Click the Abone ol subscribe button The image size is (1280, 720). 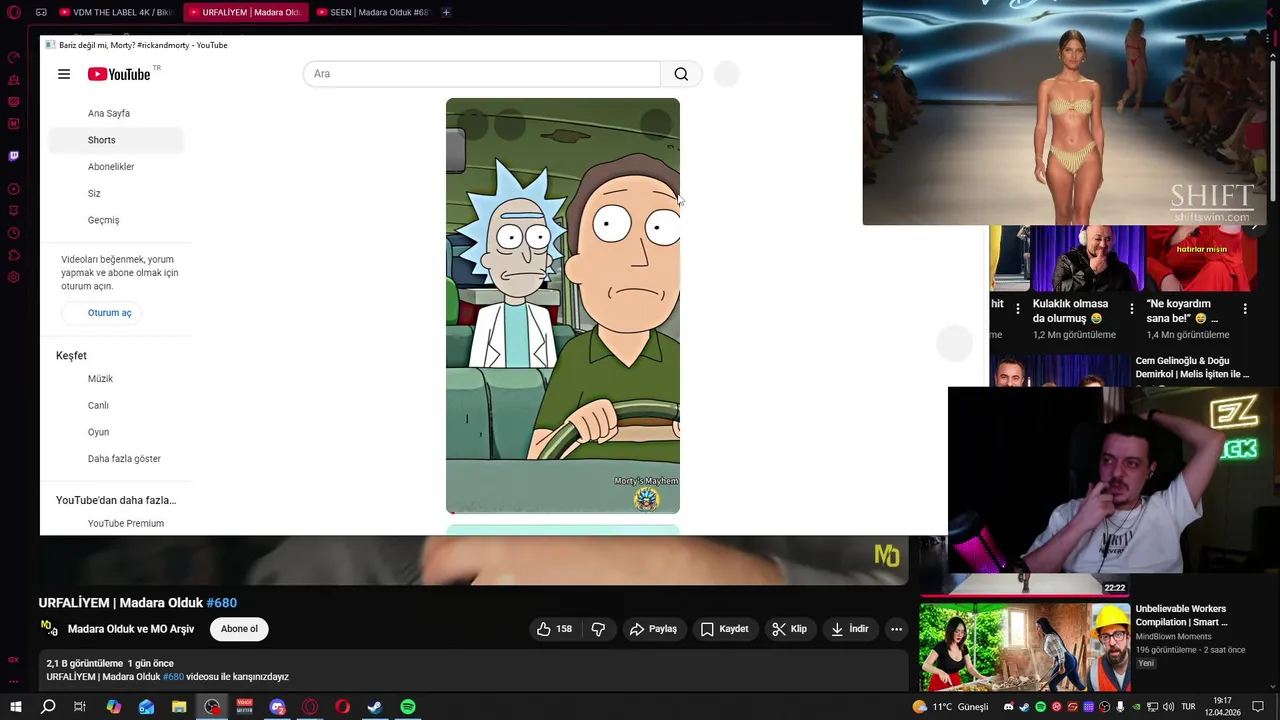239,629
